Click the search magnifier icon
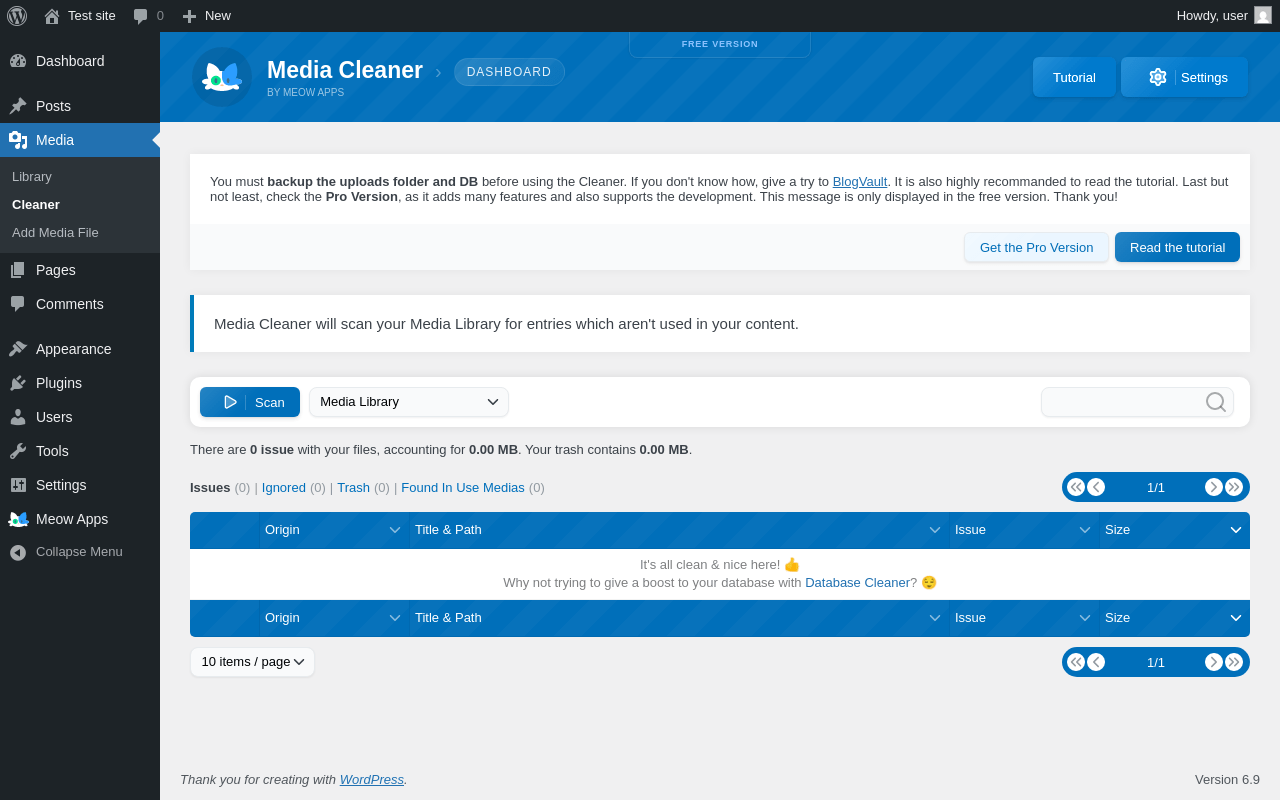Image resolution: width=1280 pixels, height=800 pixels. click(x=1216, y=402)
